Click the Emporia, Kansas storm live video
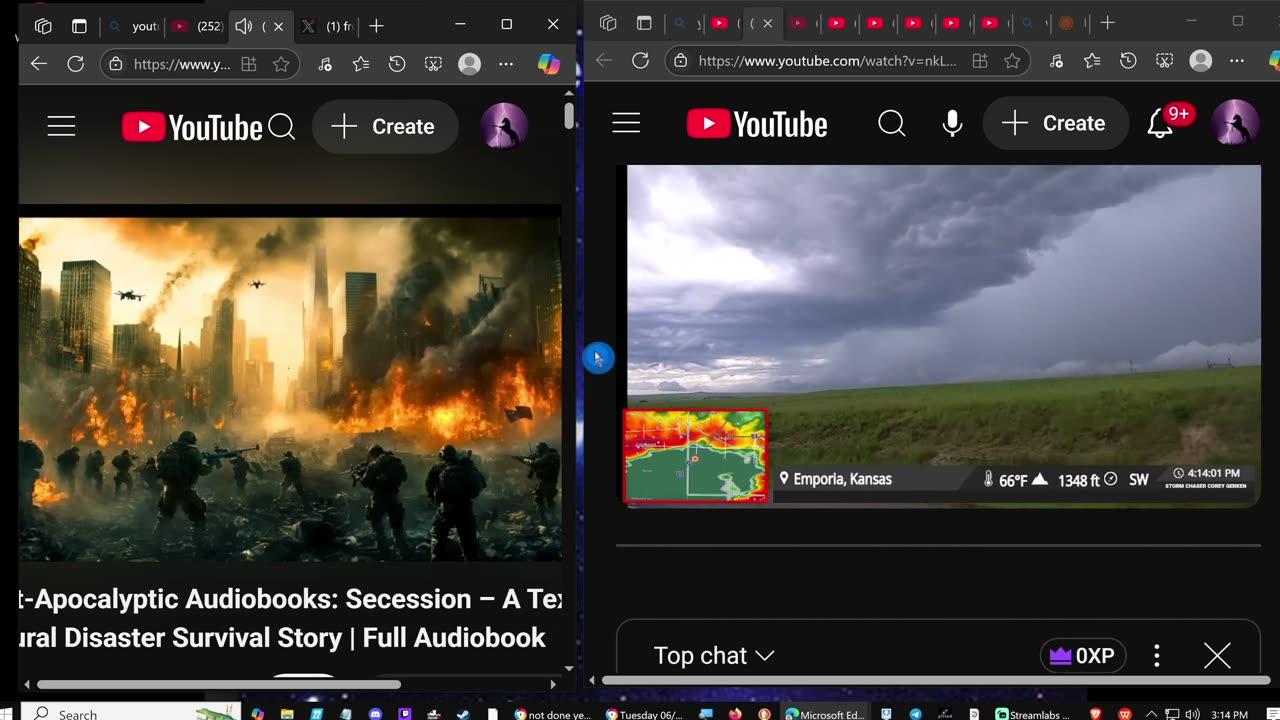 tap(944, 336)
